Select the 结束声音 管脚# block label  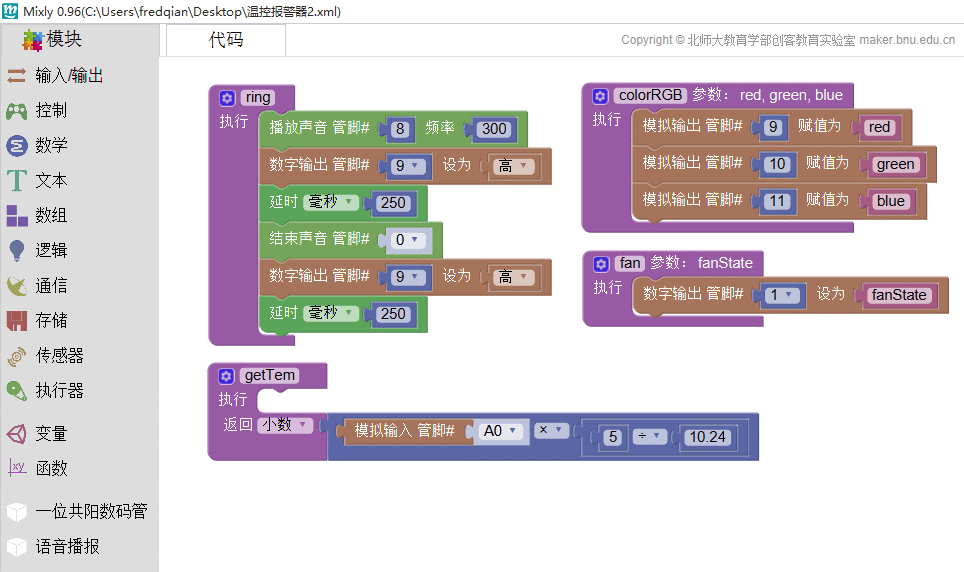pyautogui.click(x=319, y=239)
